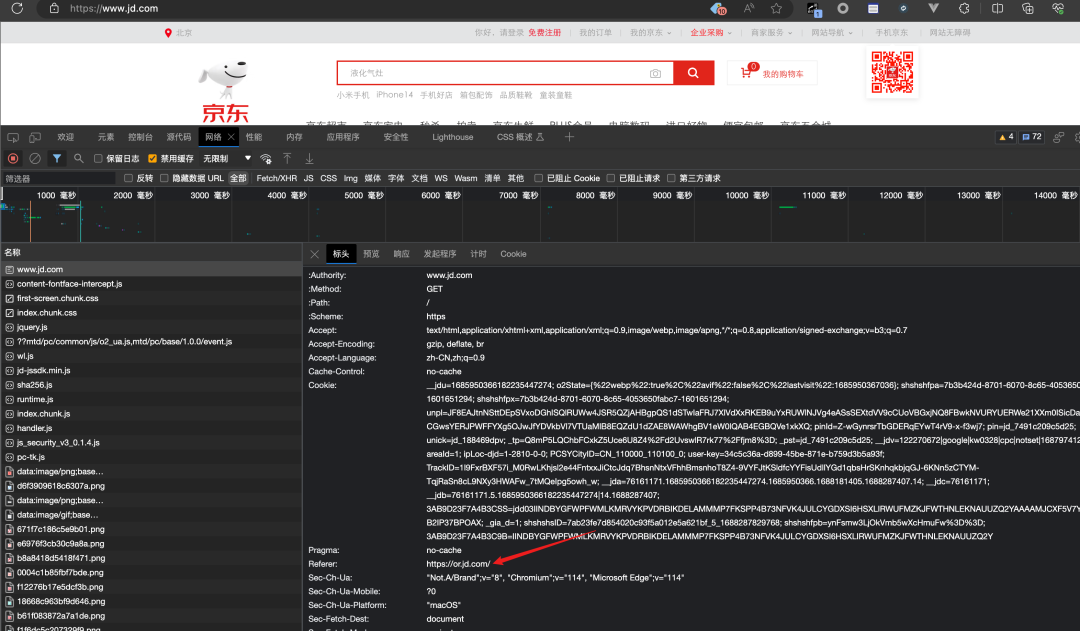Expand the 网站导航 dropdown menu
The image size is (1080, 631).
831,32
